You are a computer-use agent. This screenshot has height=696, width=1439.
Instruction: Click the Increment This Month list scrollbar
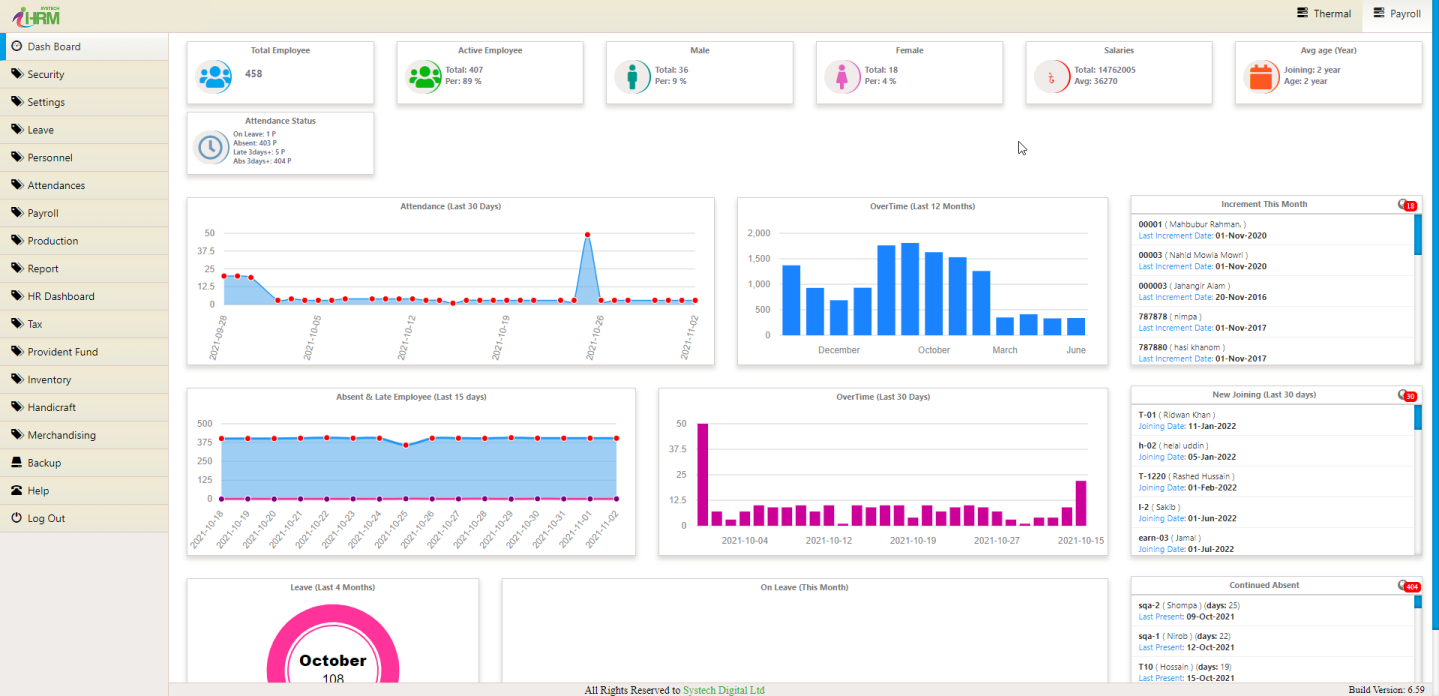point(1417,236)
